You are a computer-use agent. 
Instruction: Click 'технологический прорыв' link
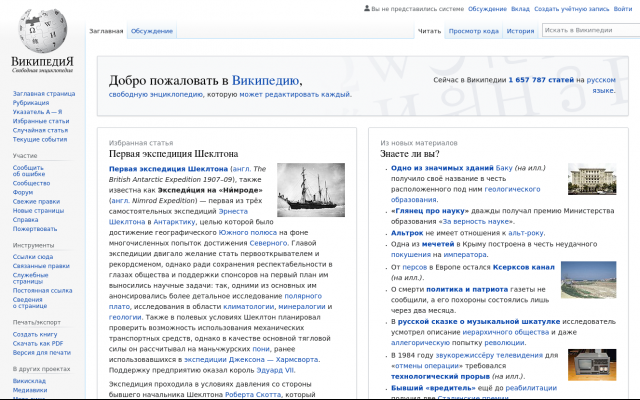point(440,376)
